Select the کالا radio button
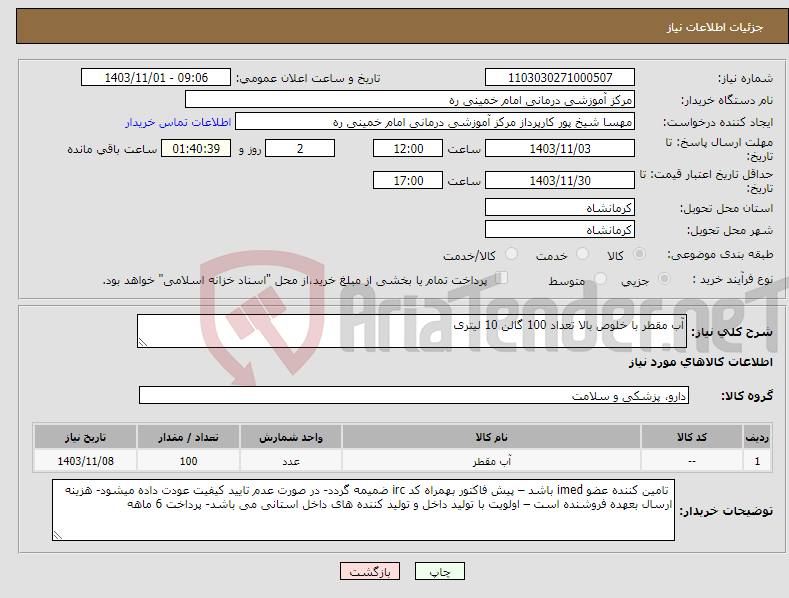The image size is (789, 598). tap(640, 254)
